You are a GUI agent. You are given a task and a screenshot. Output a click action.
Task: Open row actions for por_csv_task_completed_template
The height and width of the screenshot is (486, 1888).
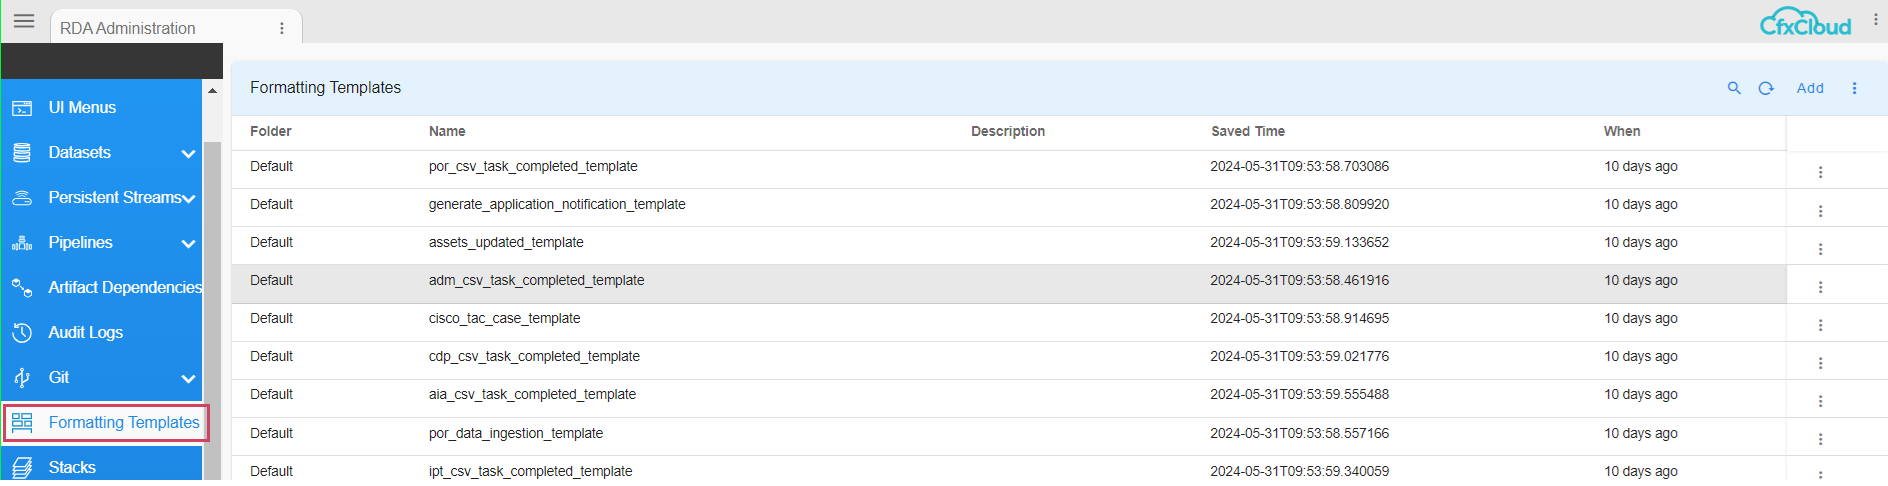point(1820,172)
